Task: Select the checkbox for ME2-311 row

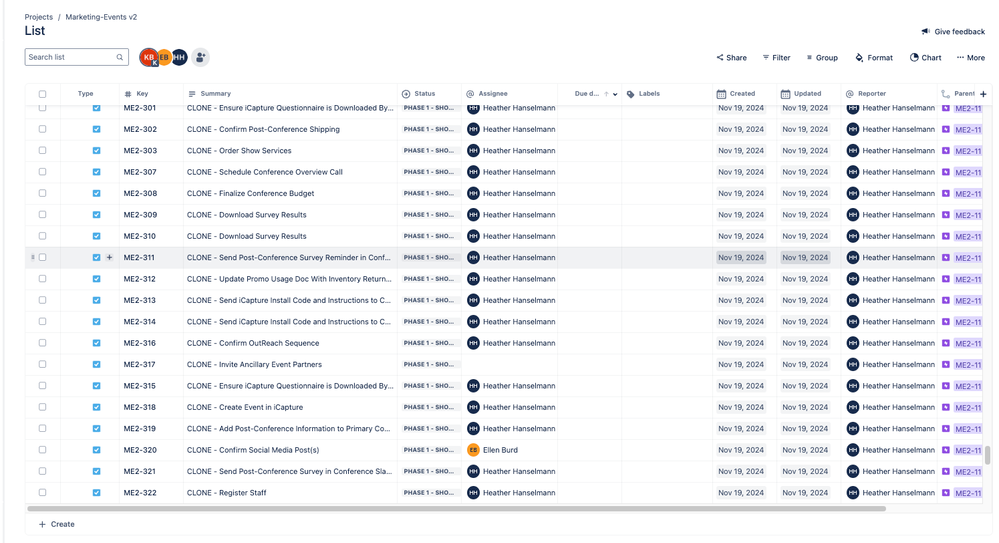Action: pos(42,257)
